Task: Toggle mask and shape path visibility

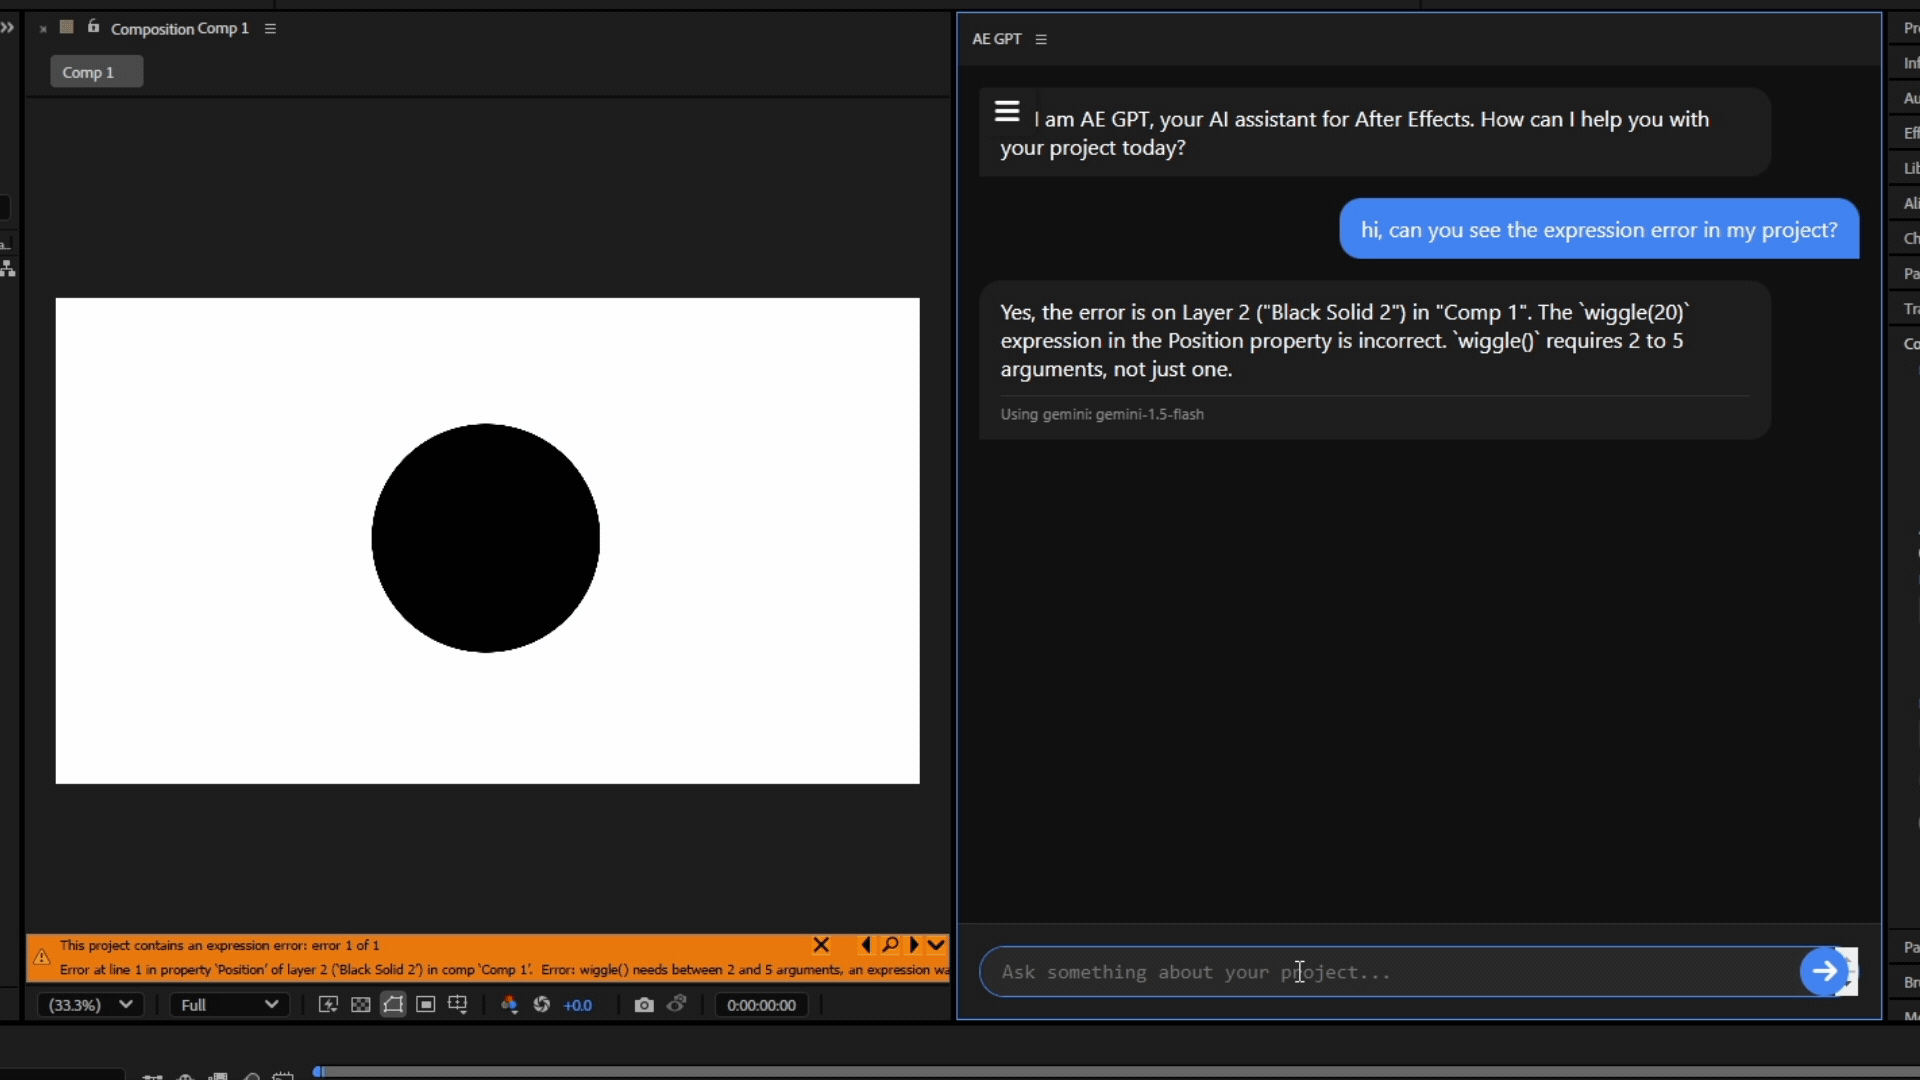Action: pos(393,1005)
